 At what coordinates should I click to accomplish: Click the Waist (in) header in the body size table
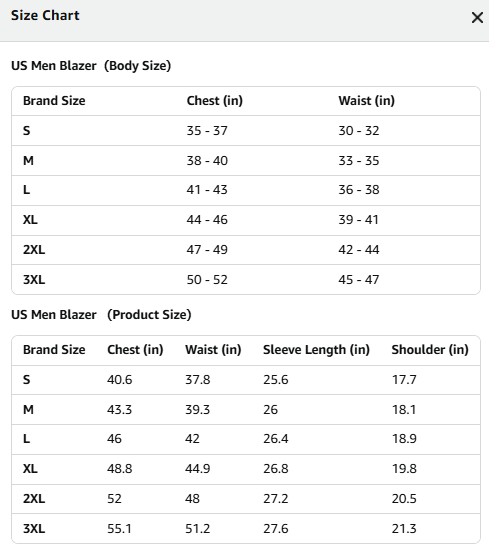pos(366,101)
